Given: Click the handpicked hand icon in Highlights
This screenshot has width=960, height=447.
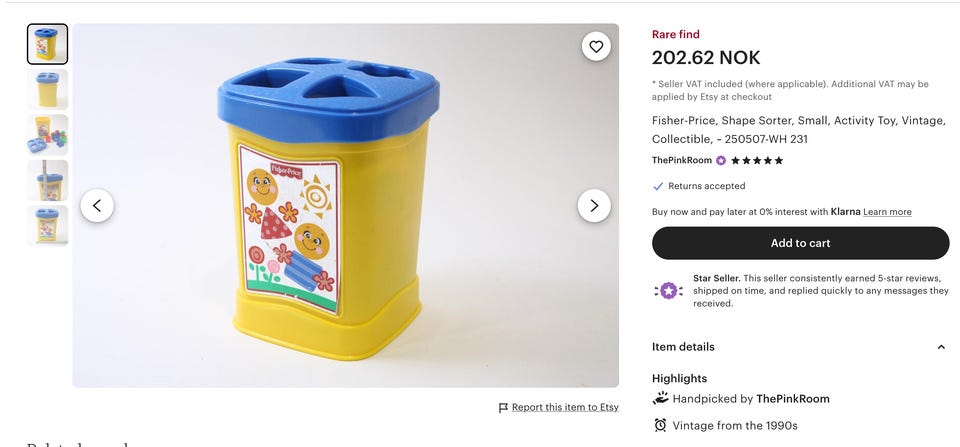Looking at the screenshot, I should (x=660, y=398).
